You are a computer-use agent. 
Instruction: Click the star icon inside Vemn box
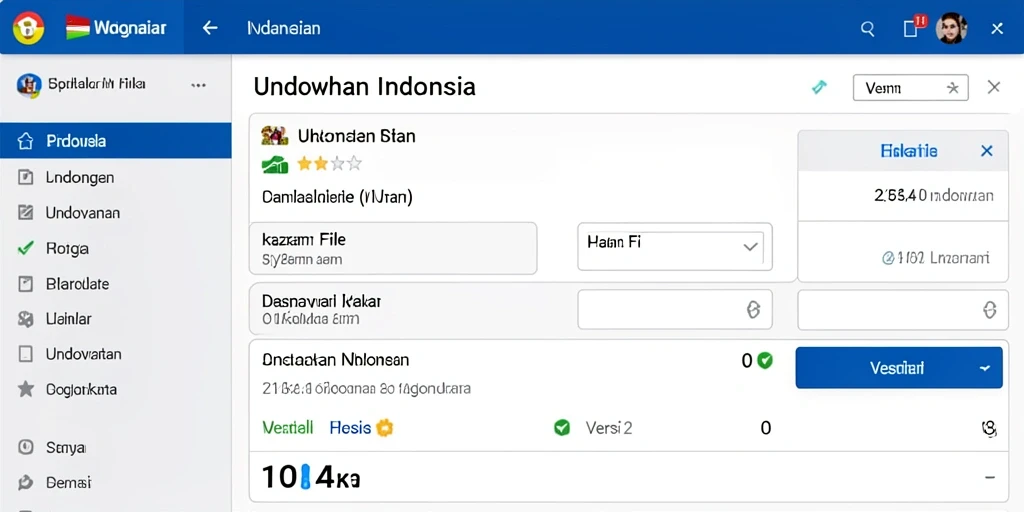point(952,88)
